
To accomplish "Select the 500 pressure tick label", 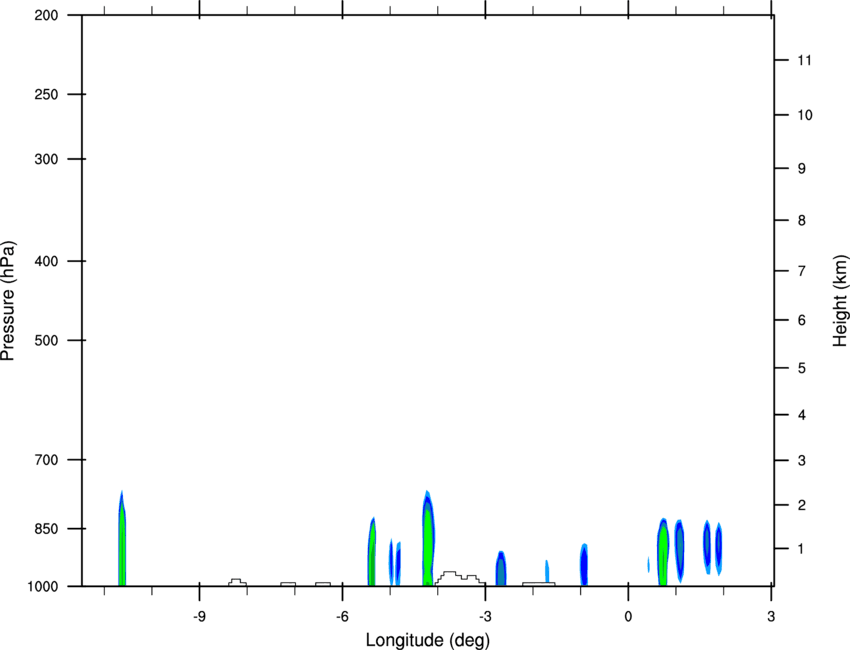I will [46, 340].
